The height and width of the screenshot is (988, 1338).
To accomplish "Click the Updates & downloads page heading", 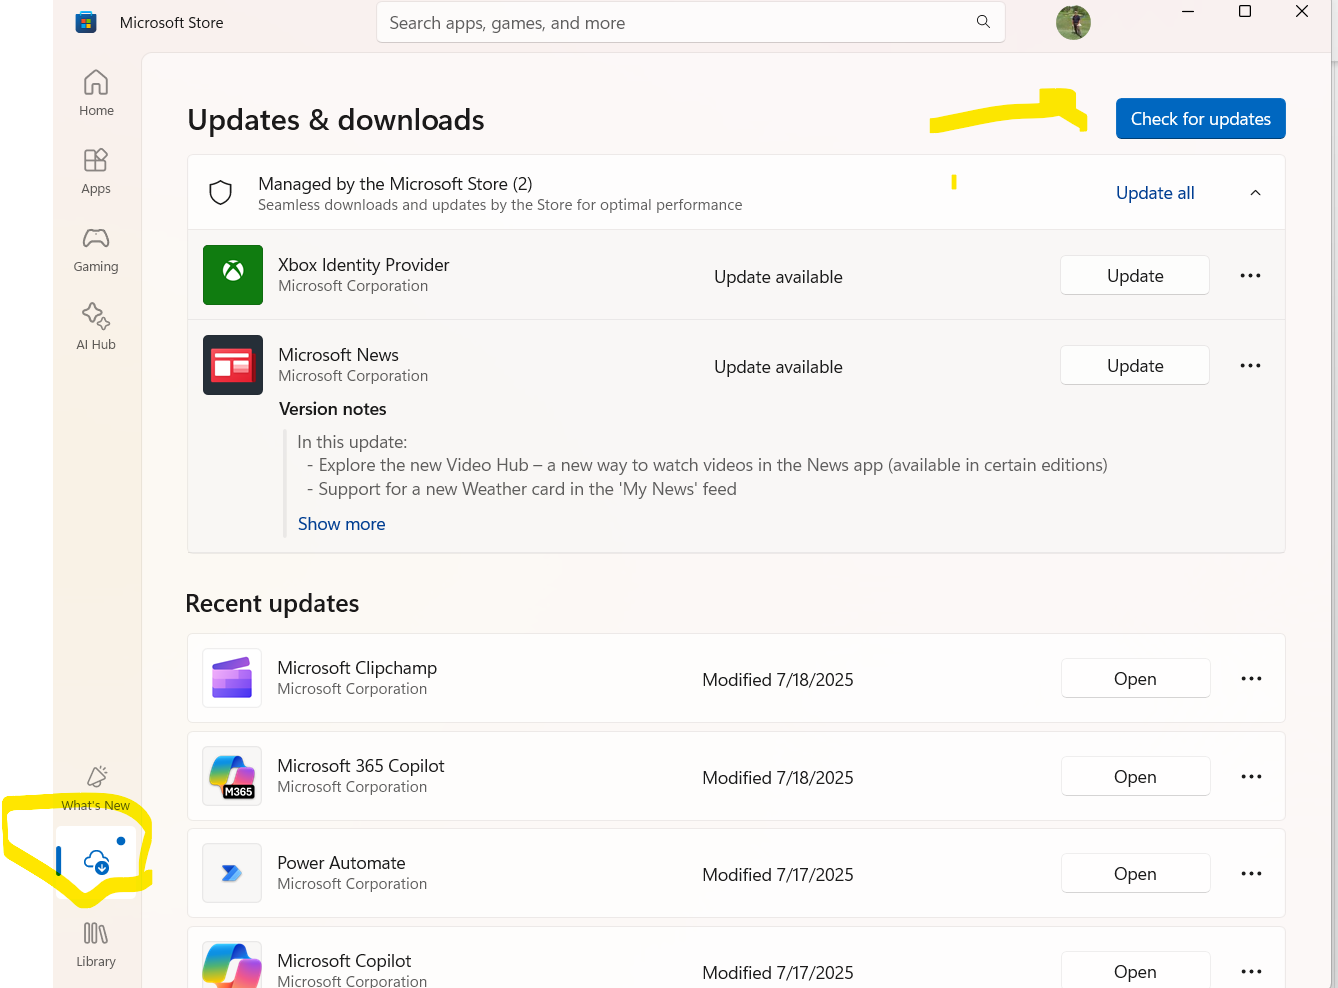I will pyautogui.click(x=336, y=120).
